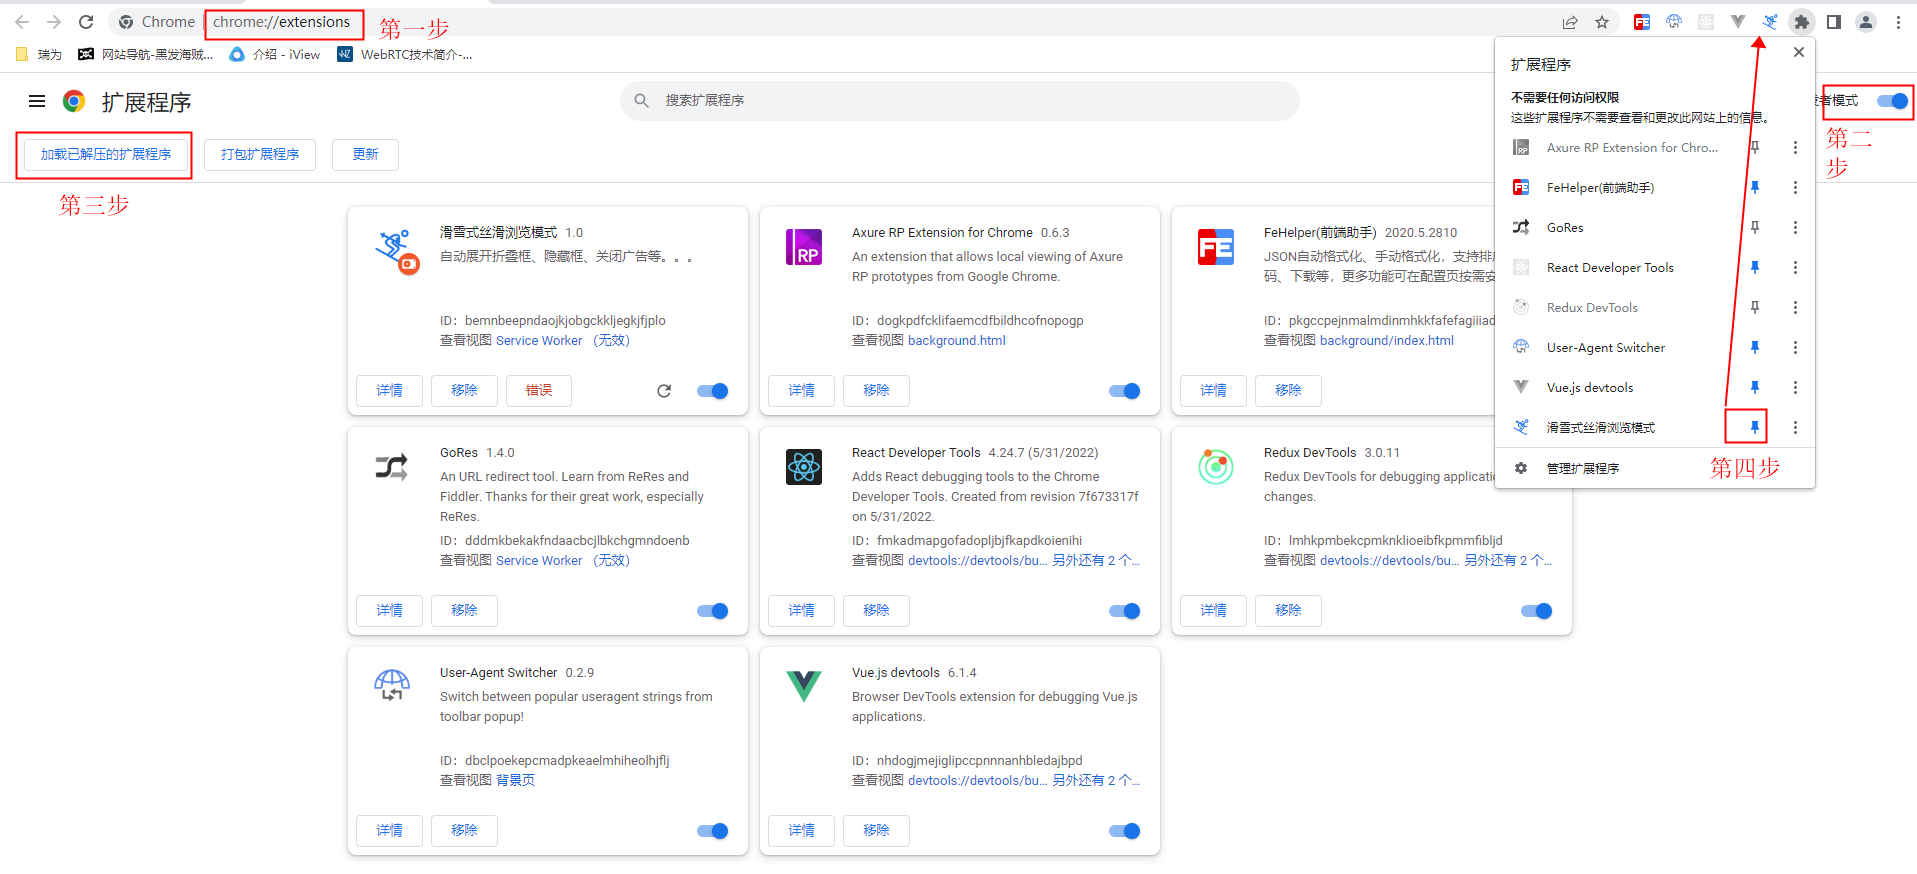Open more options for FeHelper in popup
This screenshot has width=1917, height=874.
1795,187
